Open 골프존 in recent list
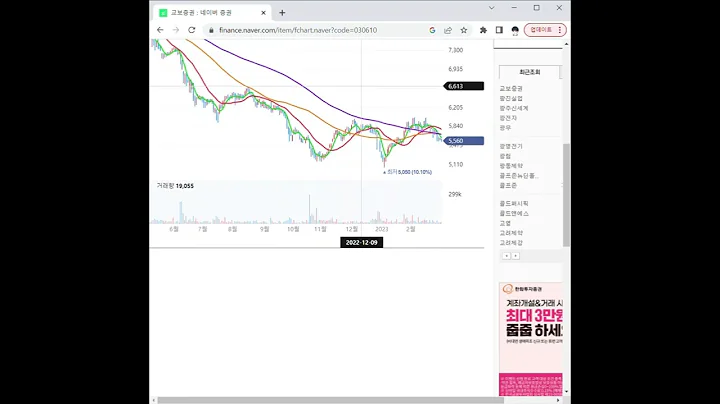The width and height of the screenshot is (720, 404). pos(508,185)
